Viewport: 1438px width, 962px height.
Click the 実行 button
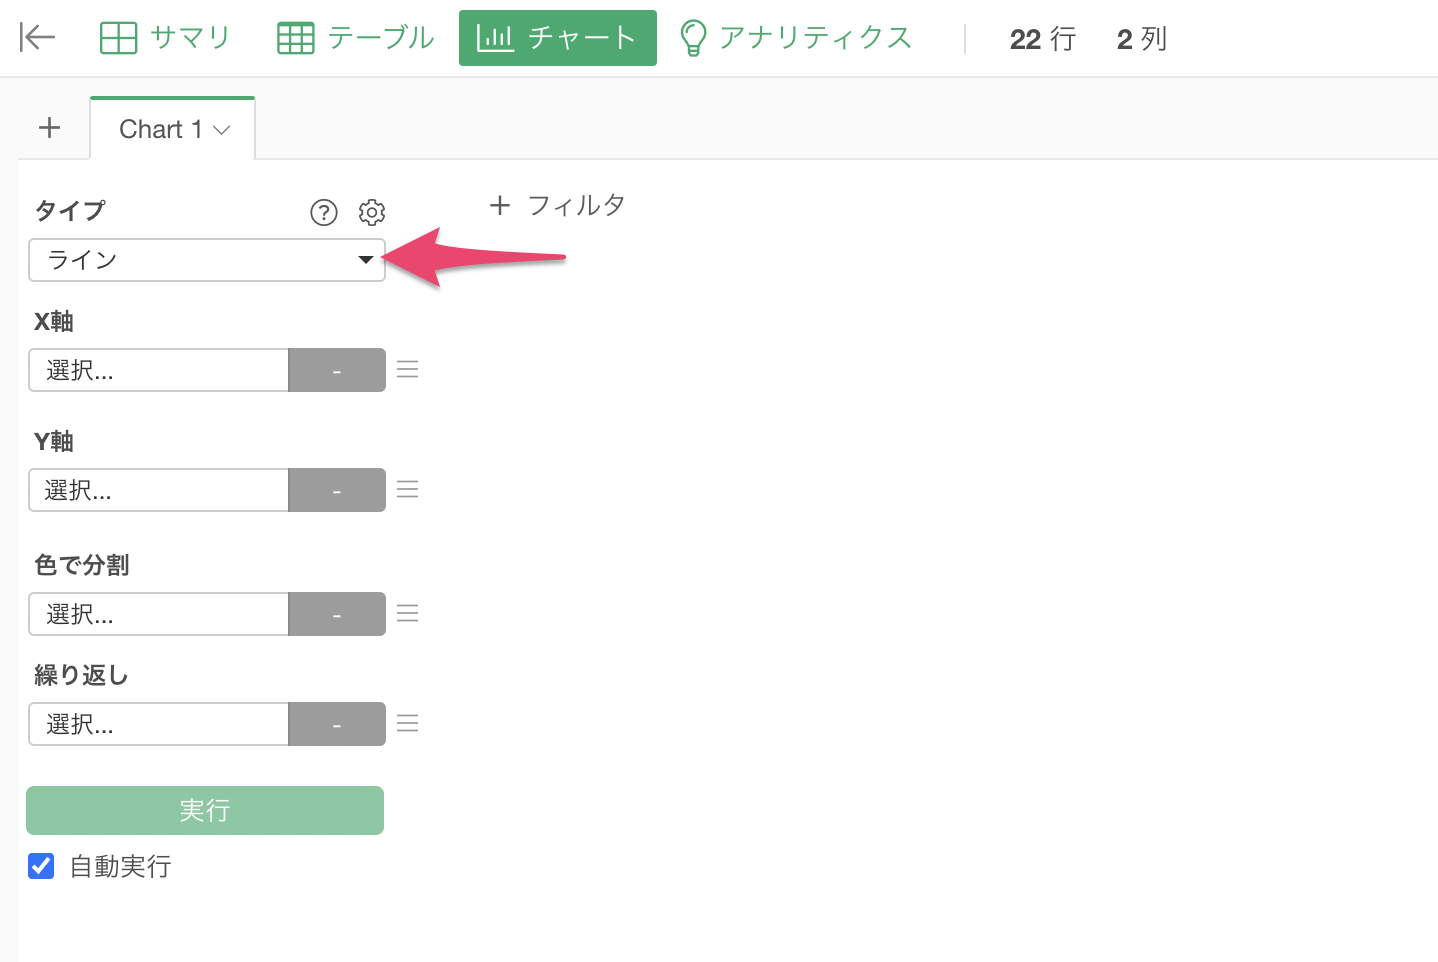pos(205,810)
